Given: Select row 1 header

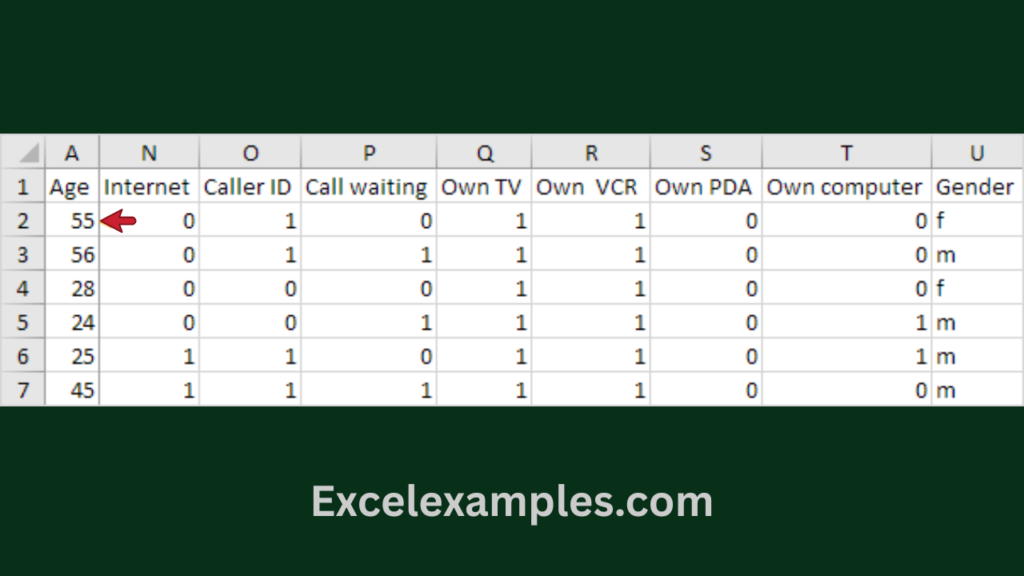Looking at the screenshot, I should (22, 187).
